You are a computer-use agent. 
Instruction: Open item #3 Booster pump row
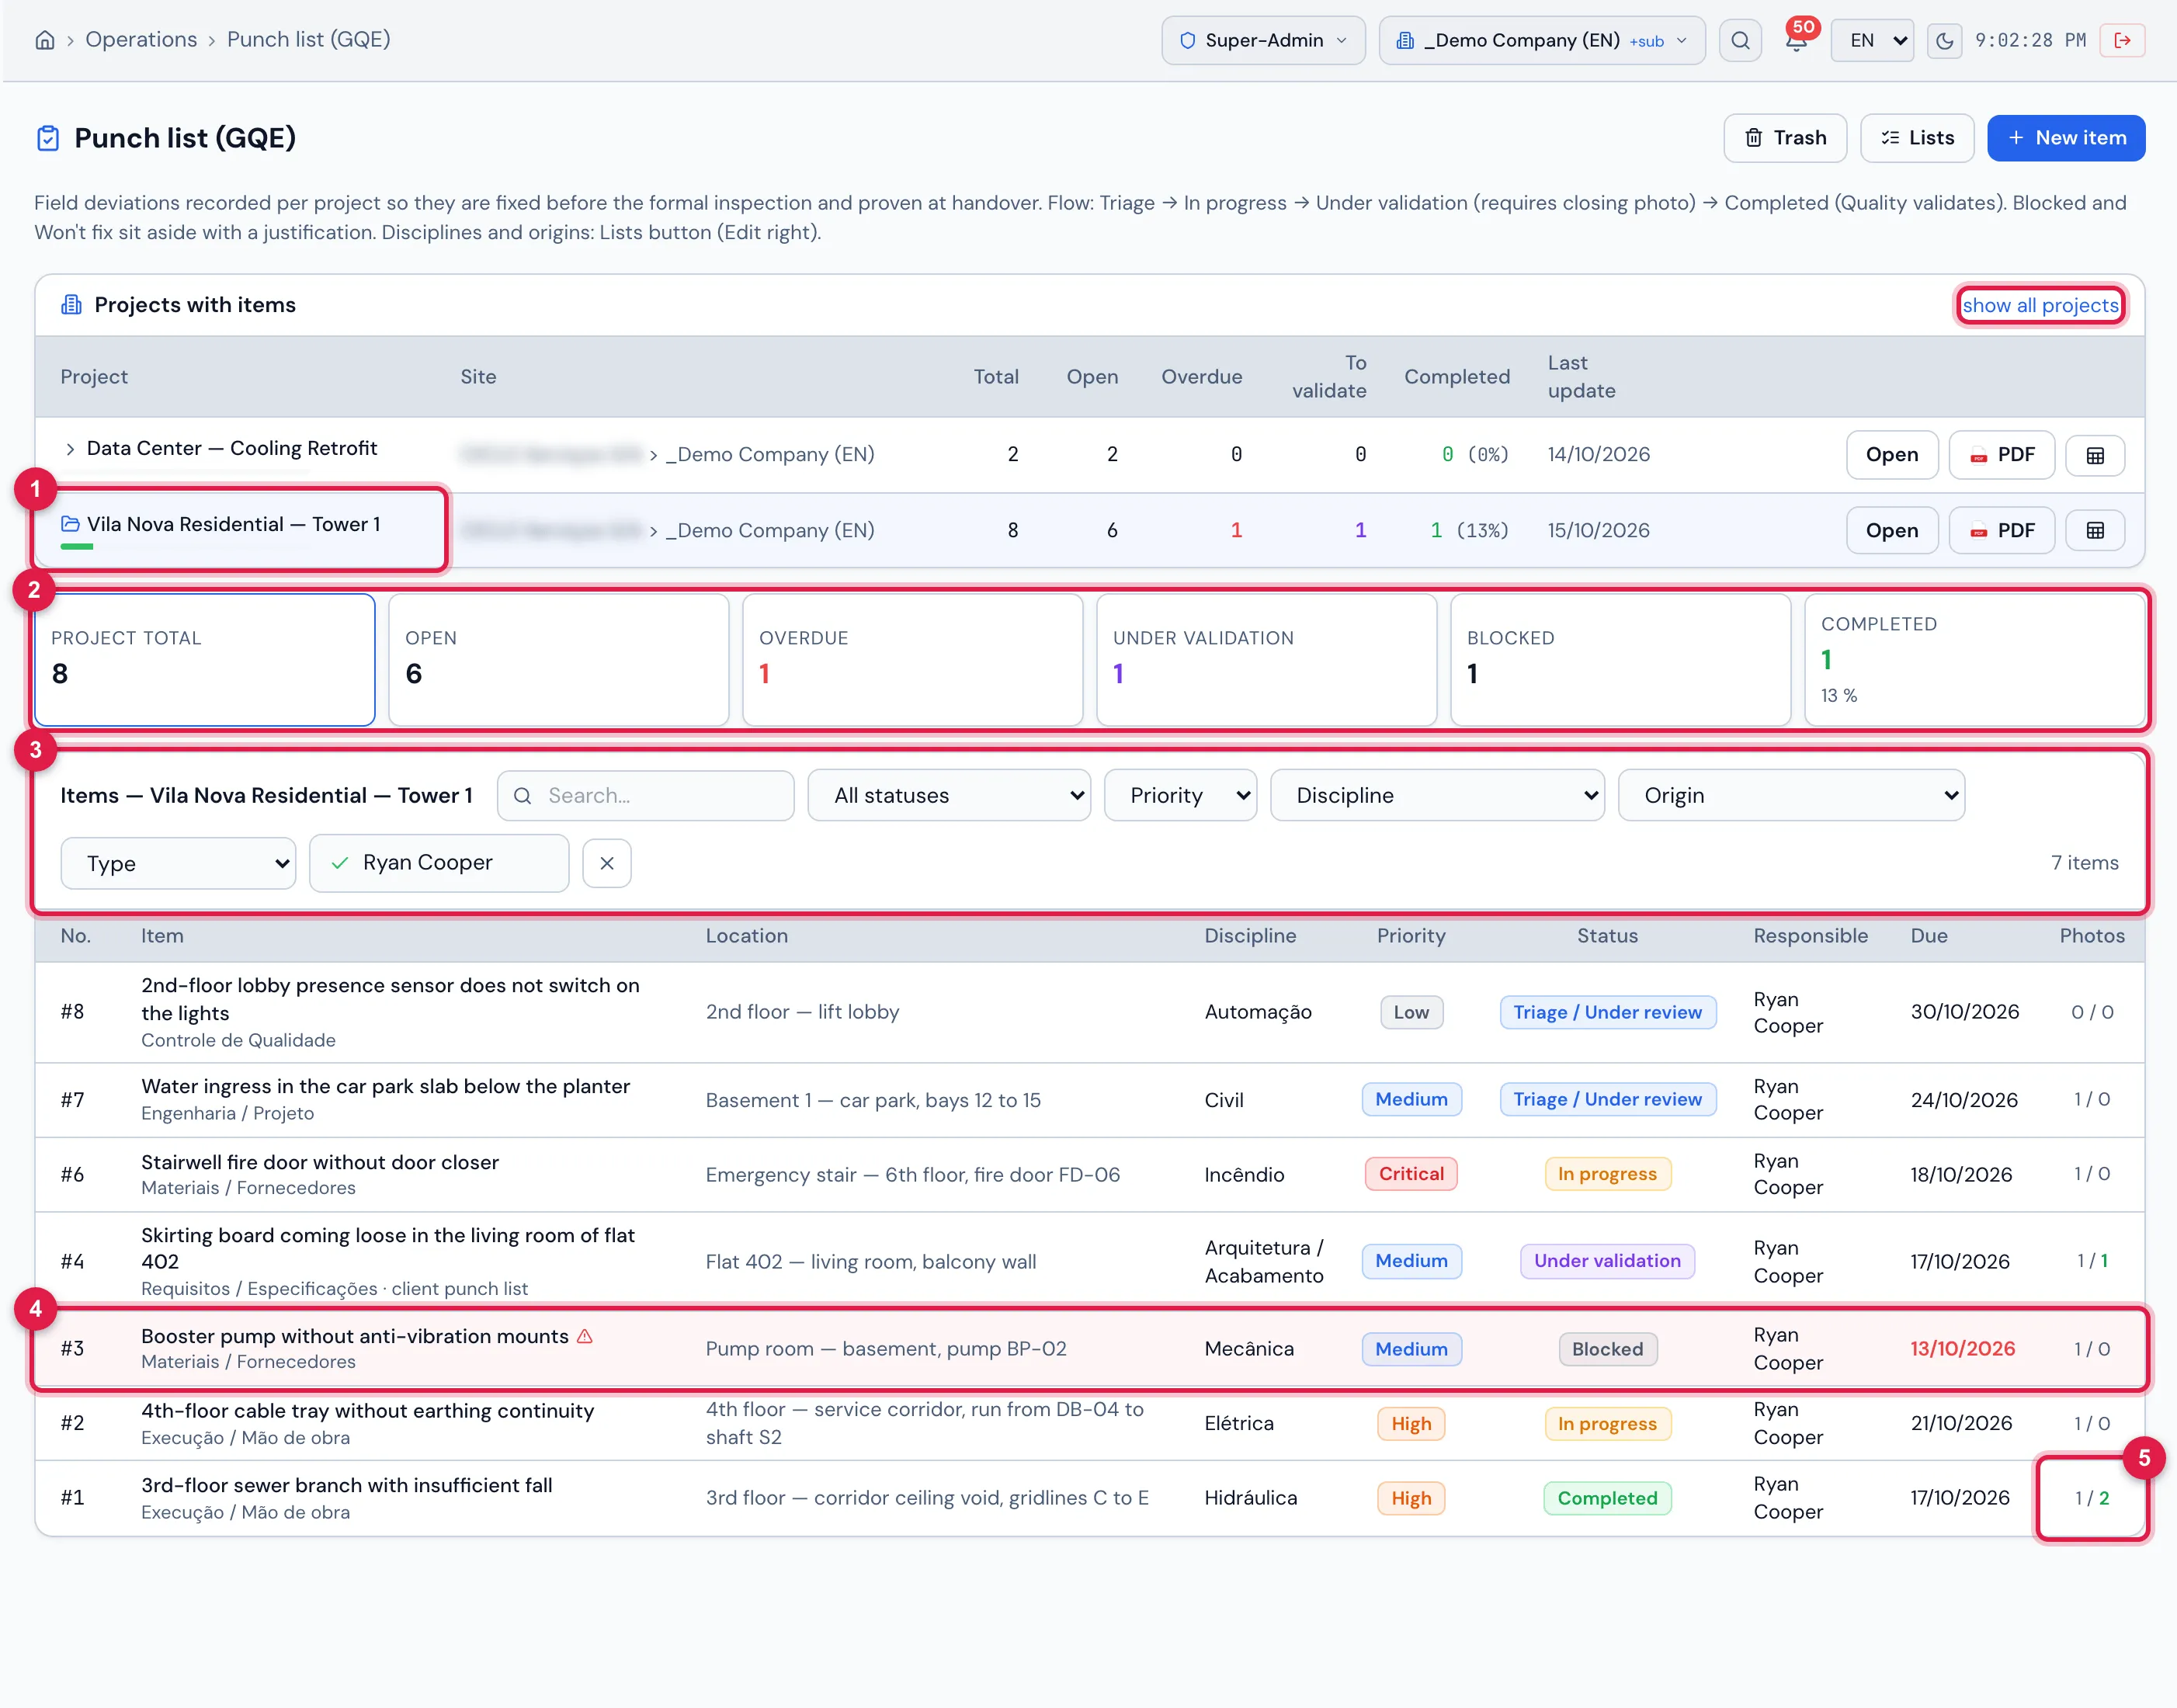(x=1090, y=1349)
